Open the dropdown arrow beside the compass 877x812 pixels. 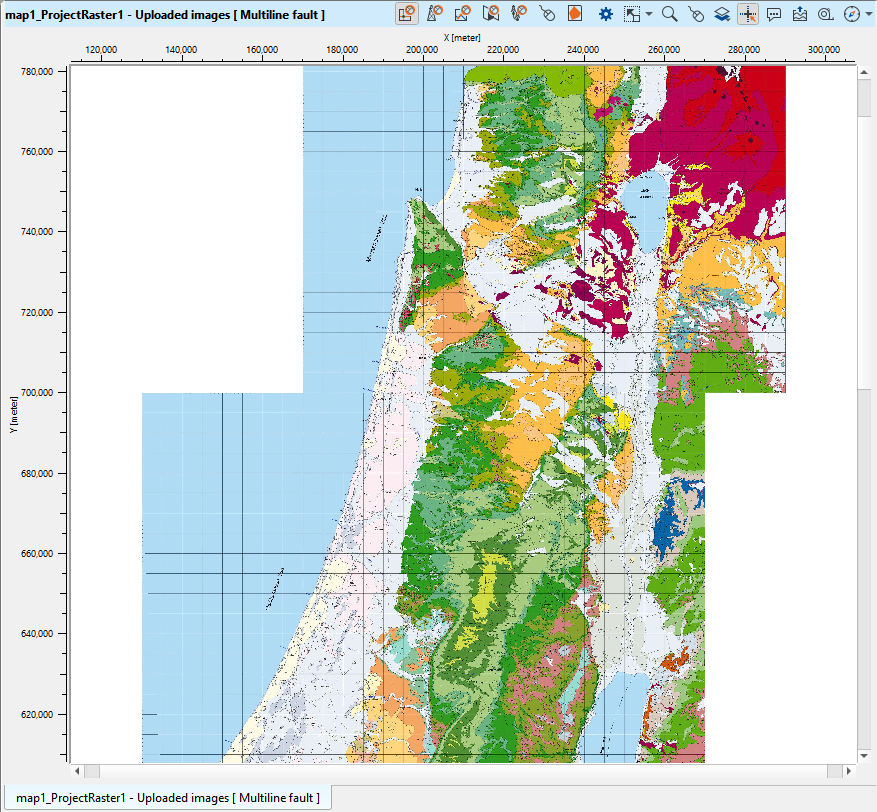[867, 14]
